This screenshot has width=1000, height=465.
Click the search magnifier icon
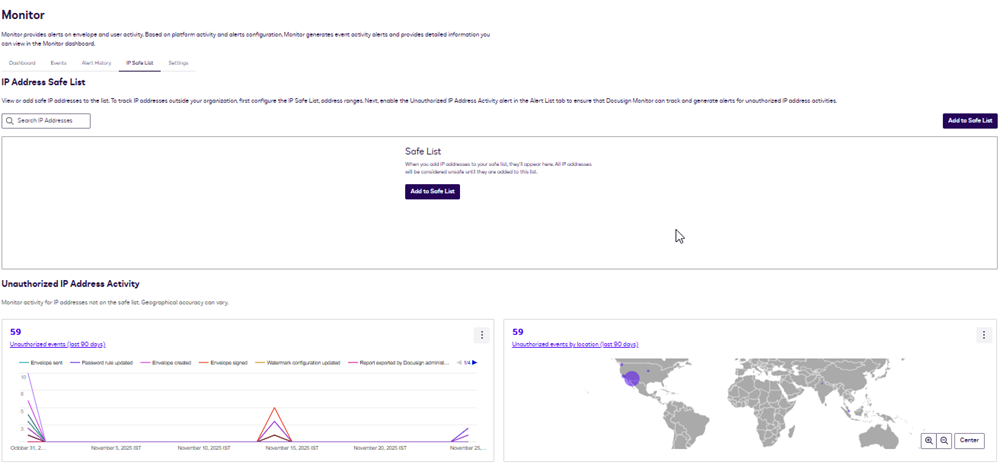[10, 121]
